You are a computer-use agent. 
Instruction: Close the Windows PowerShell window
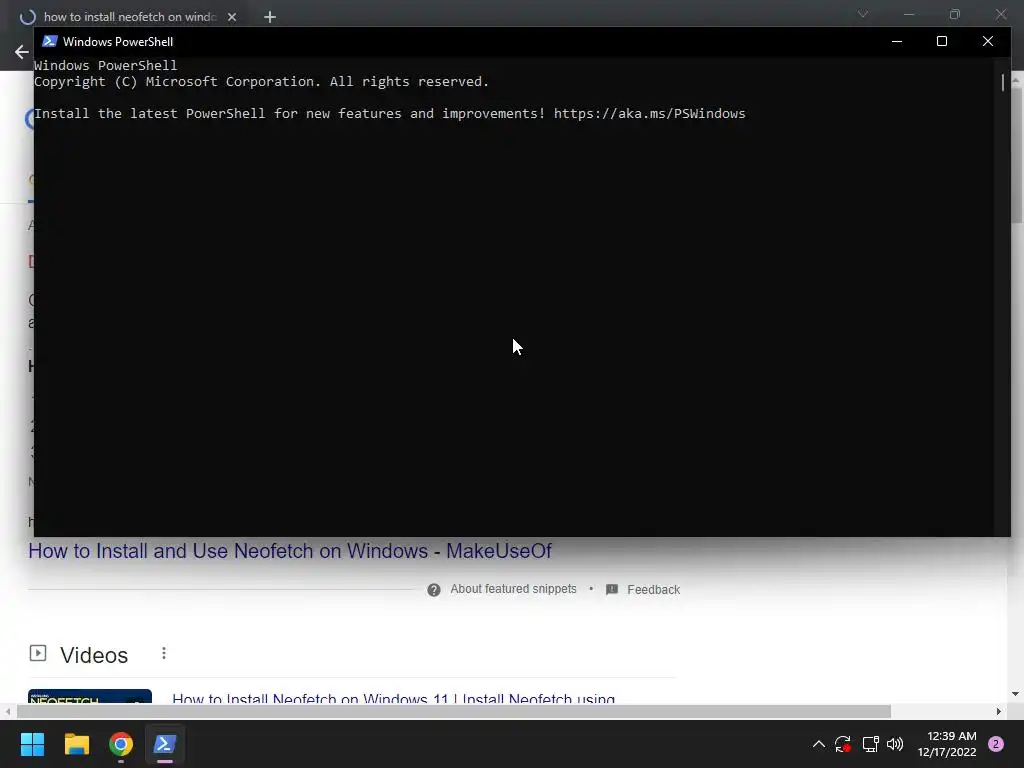tap(987, 41)
